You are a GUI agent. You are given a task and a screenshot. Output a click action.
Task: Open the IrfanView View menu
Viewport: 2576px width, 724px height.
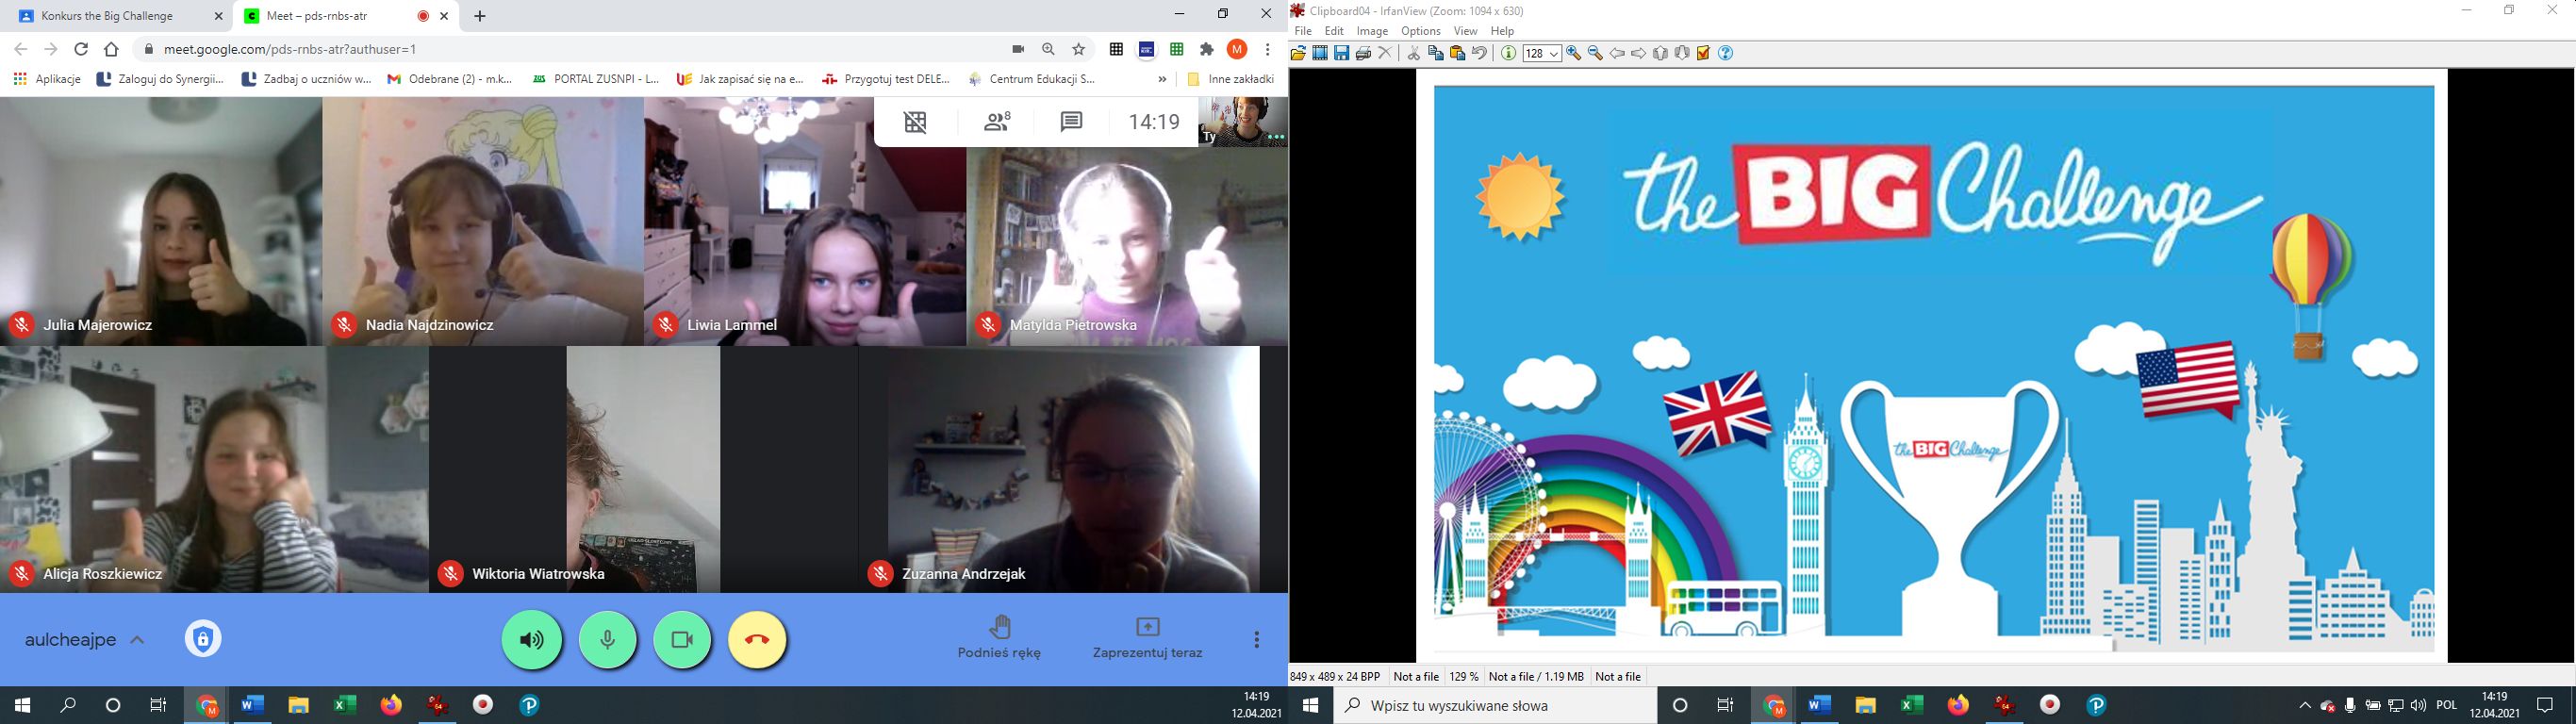(x=1466, y=31)
